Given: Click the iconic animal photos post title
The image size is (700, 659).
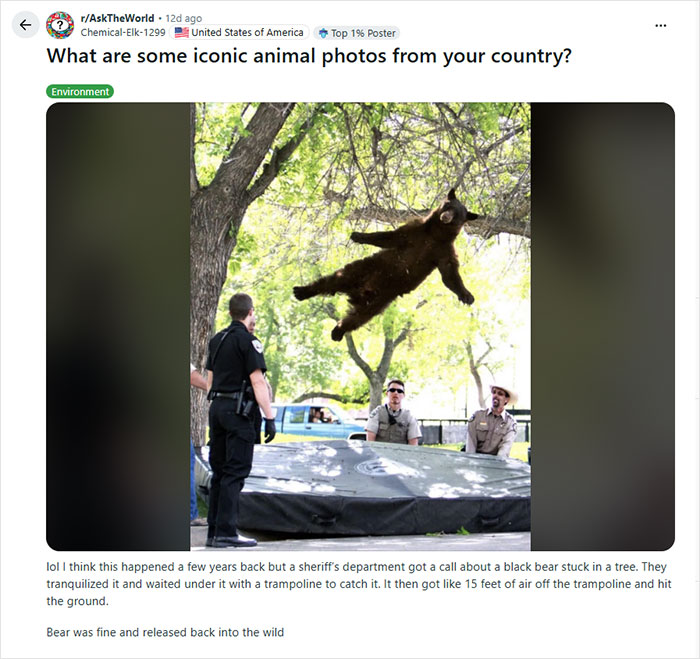Looking at the screenshot, I should coord(309,56).
